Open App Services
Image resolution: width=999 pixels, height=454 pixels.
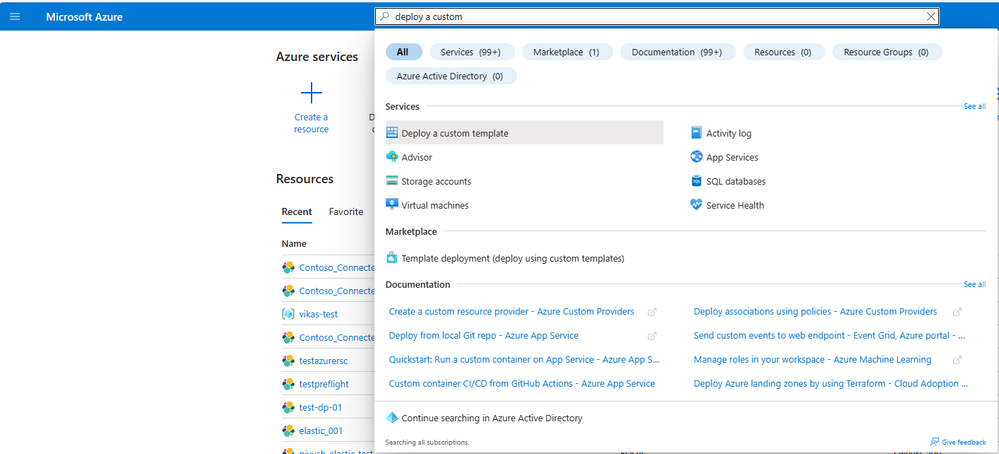(733, 157)
